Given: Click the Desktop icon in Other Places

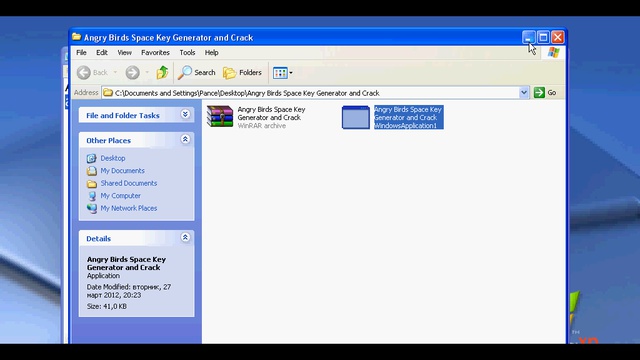Looking at the screenshot, I should pyautogui.click(x=91, y=158).
